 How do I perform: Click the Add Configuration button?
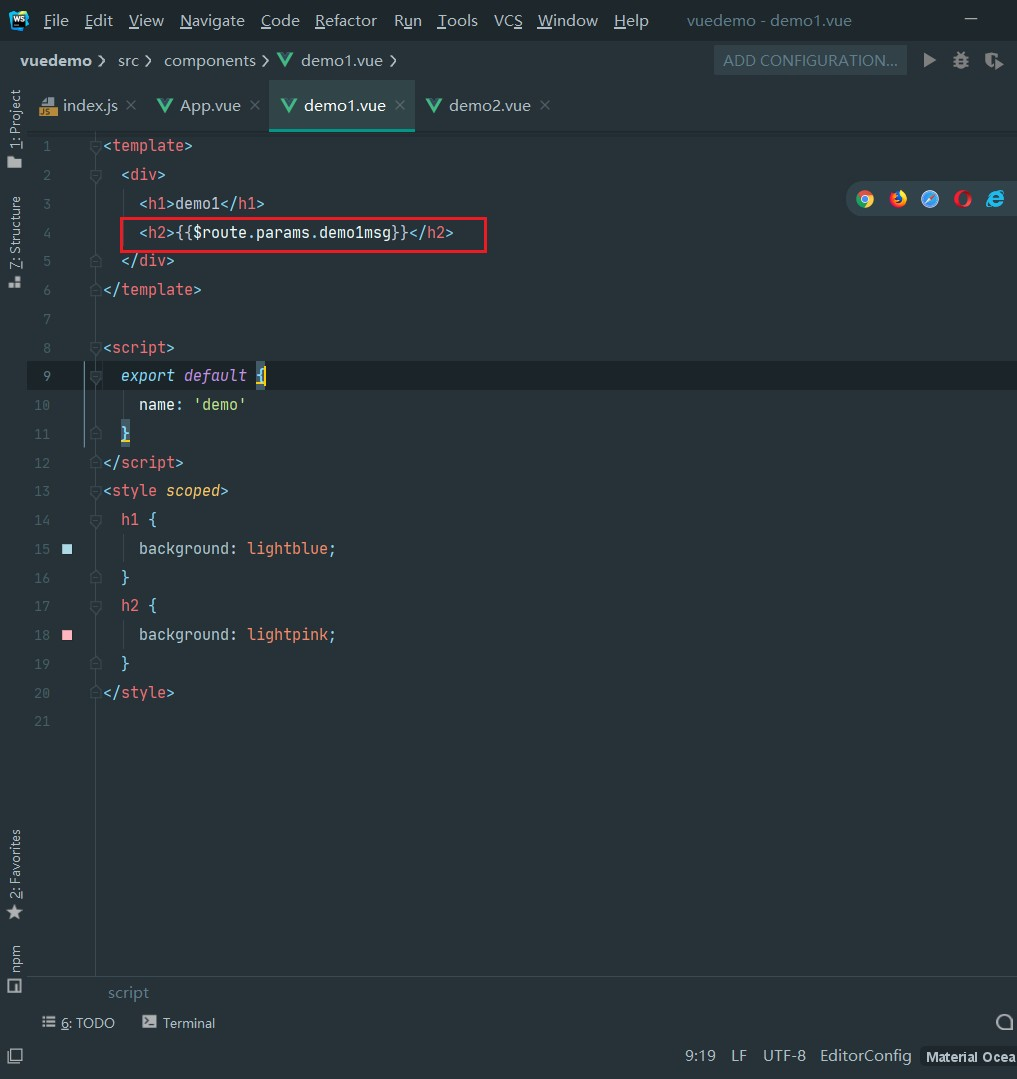[810, 61]
